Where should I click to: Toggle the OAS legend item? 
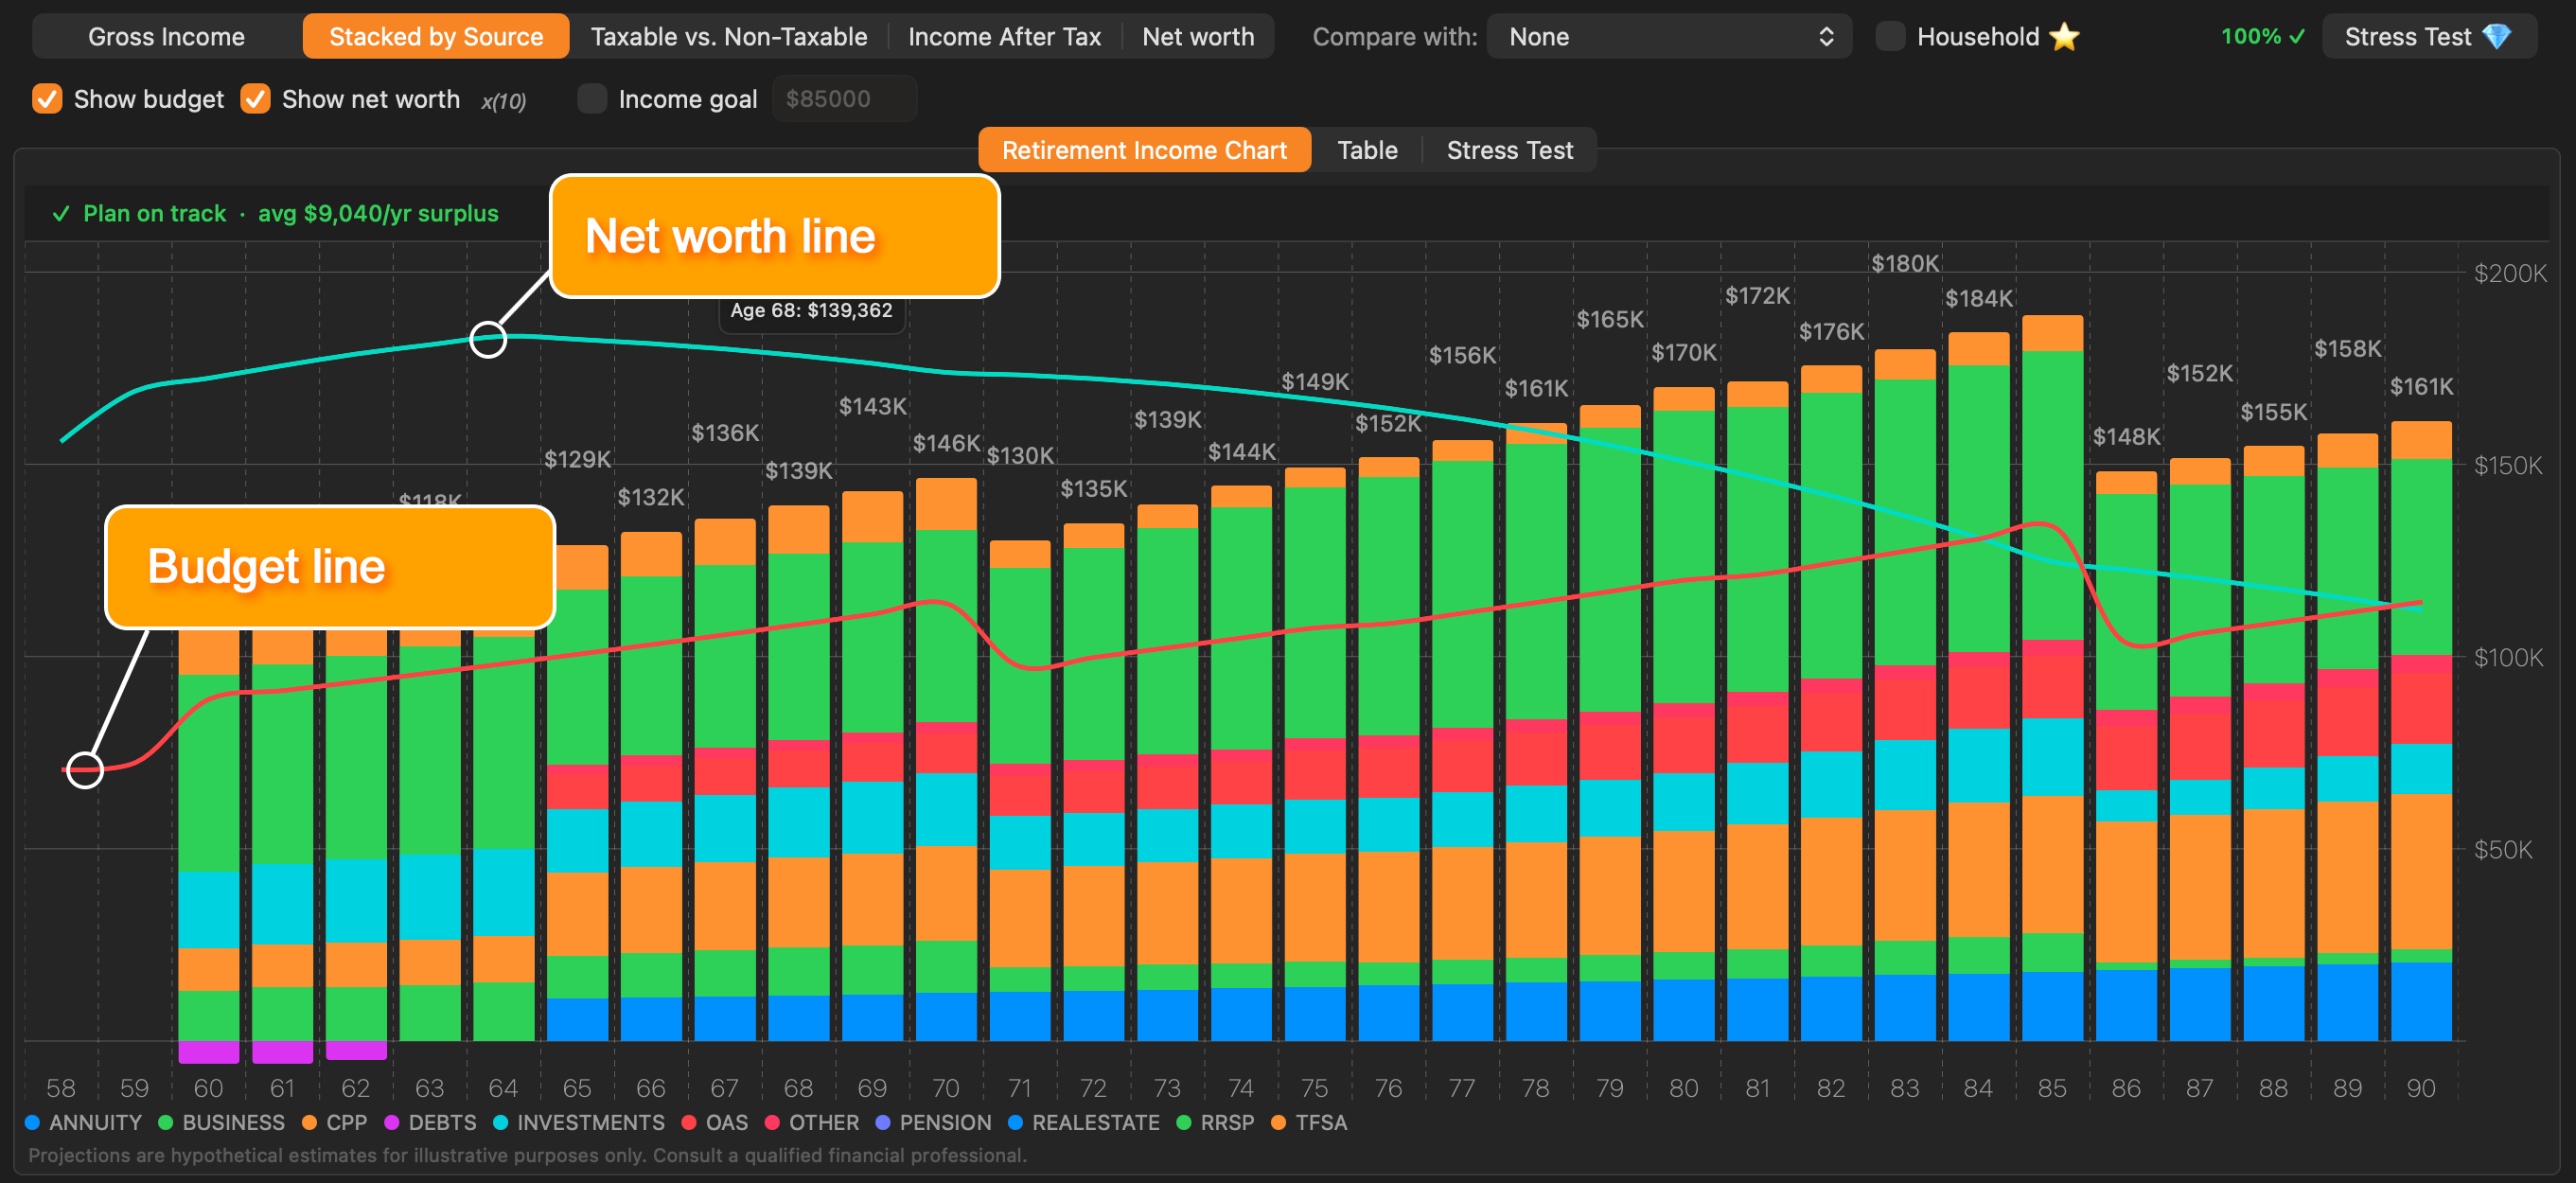coord(714,1123)
